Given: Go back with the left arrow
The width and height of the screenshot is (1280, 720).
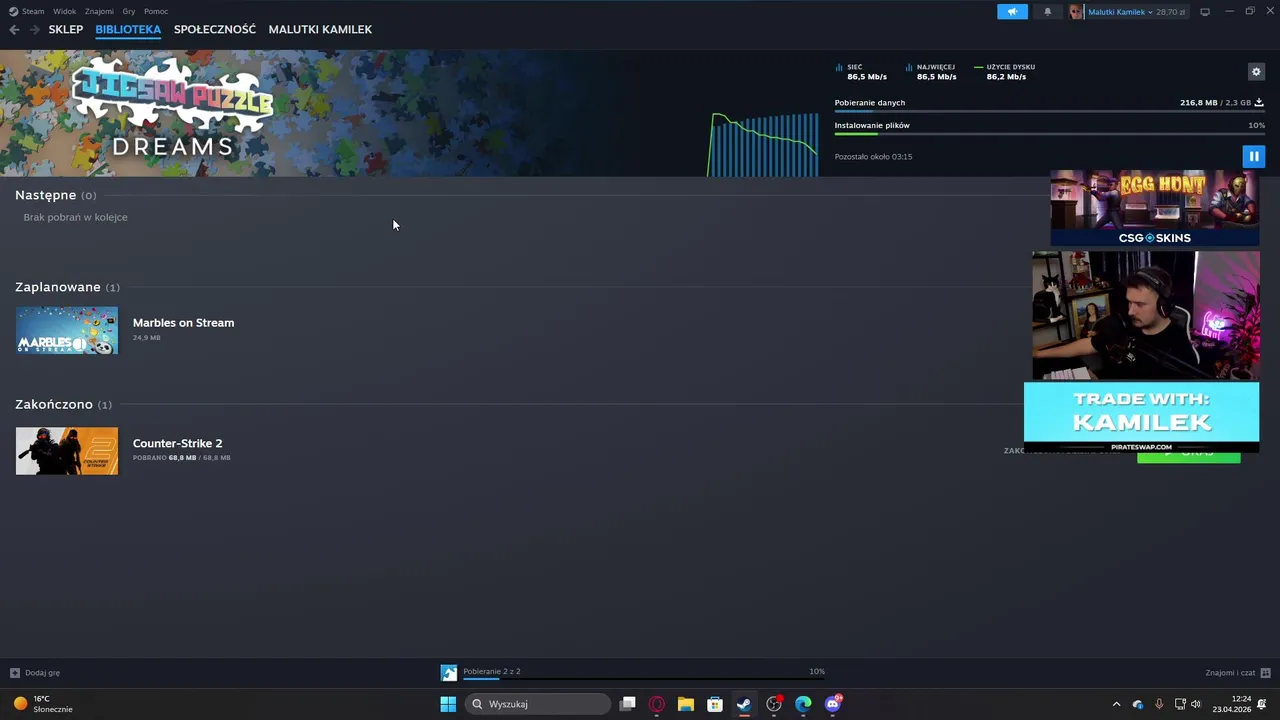Looking at the screenshot, I should pyautogui.click(x=14, y=30).
